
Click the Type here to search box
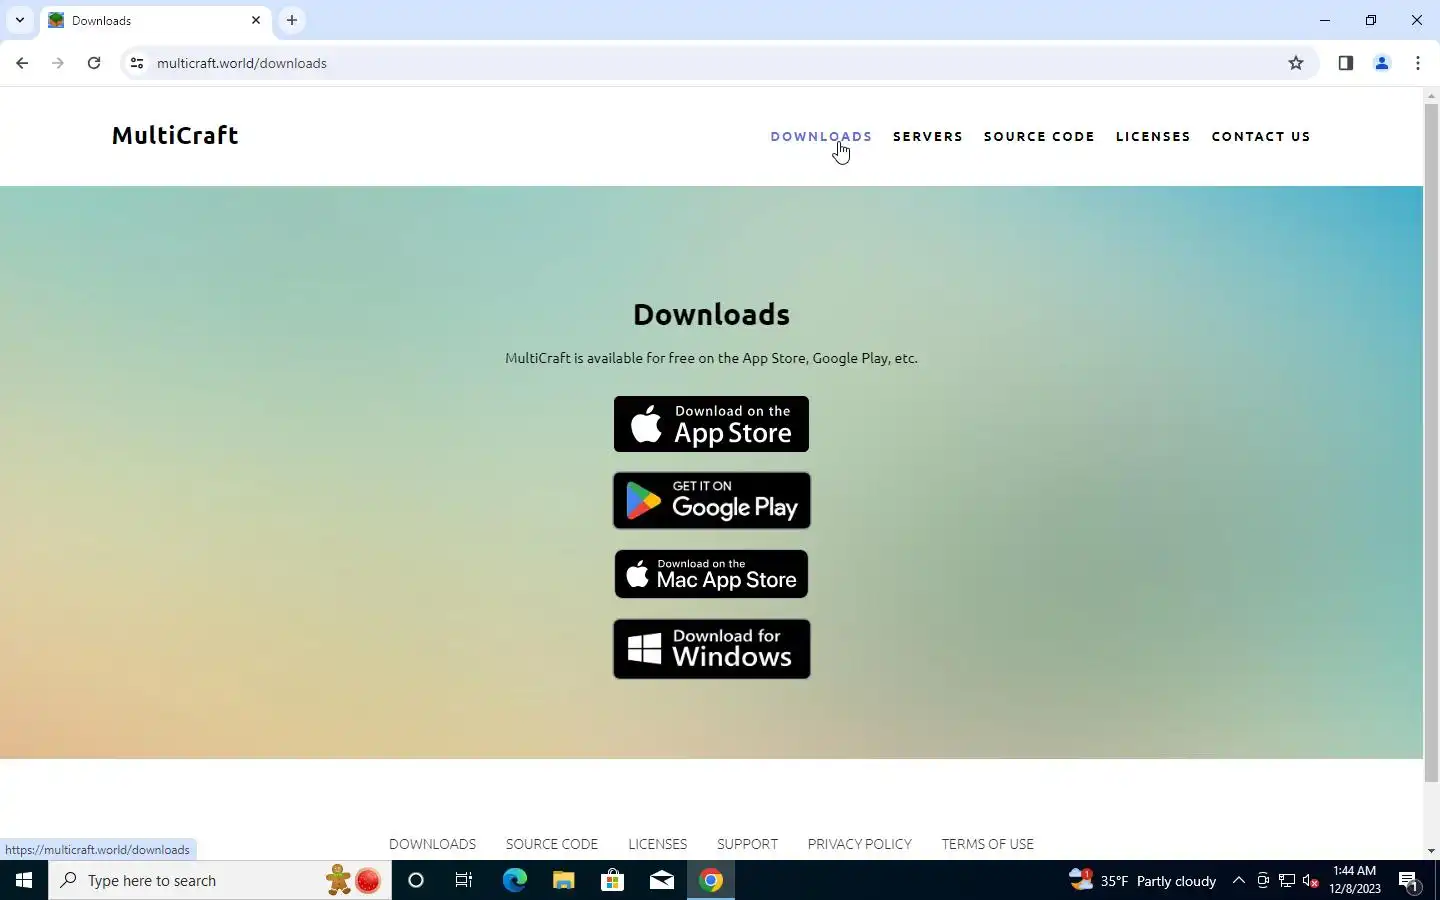coord(220,880)
